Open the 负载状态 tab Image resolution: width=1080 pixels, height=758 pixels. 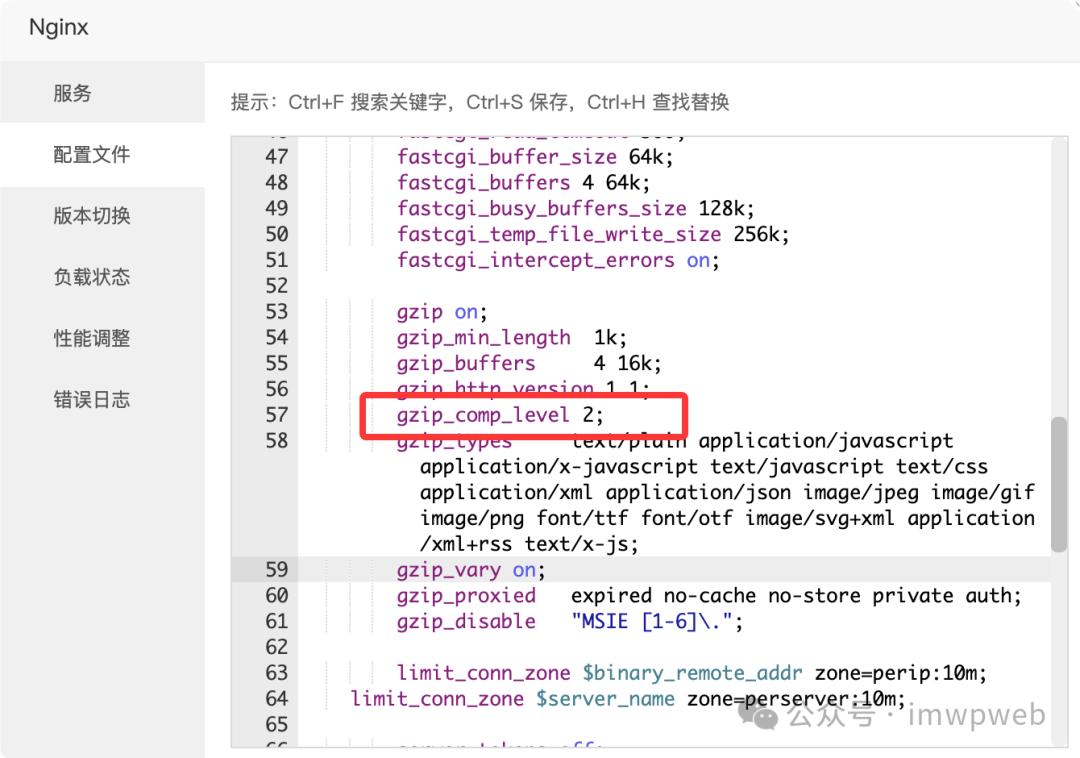click(92, 277)
